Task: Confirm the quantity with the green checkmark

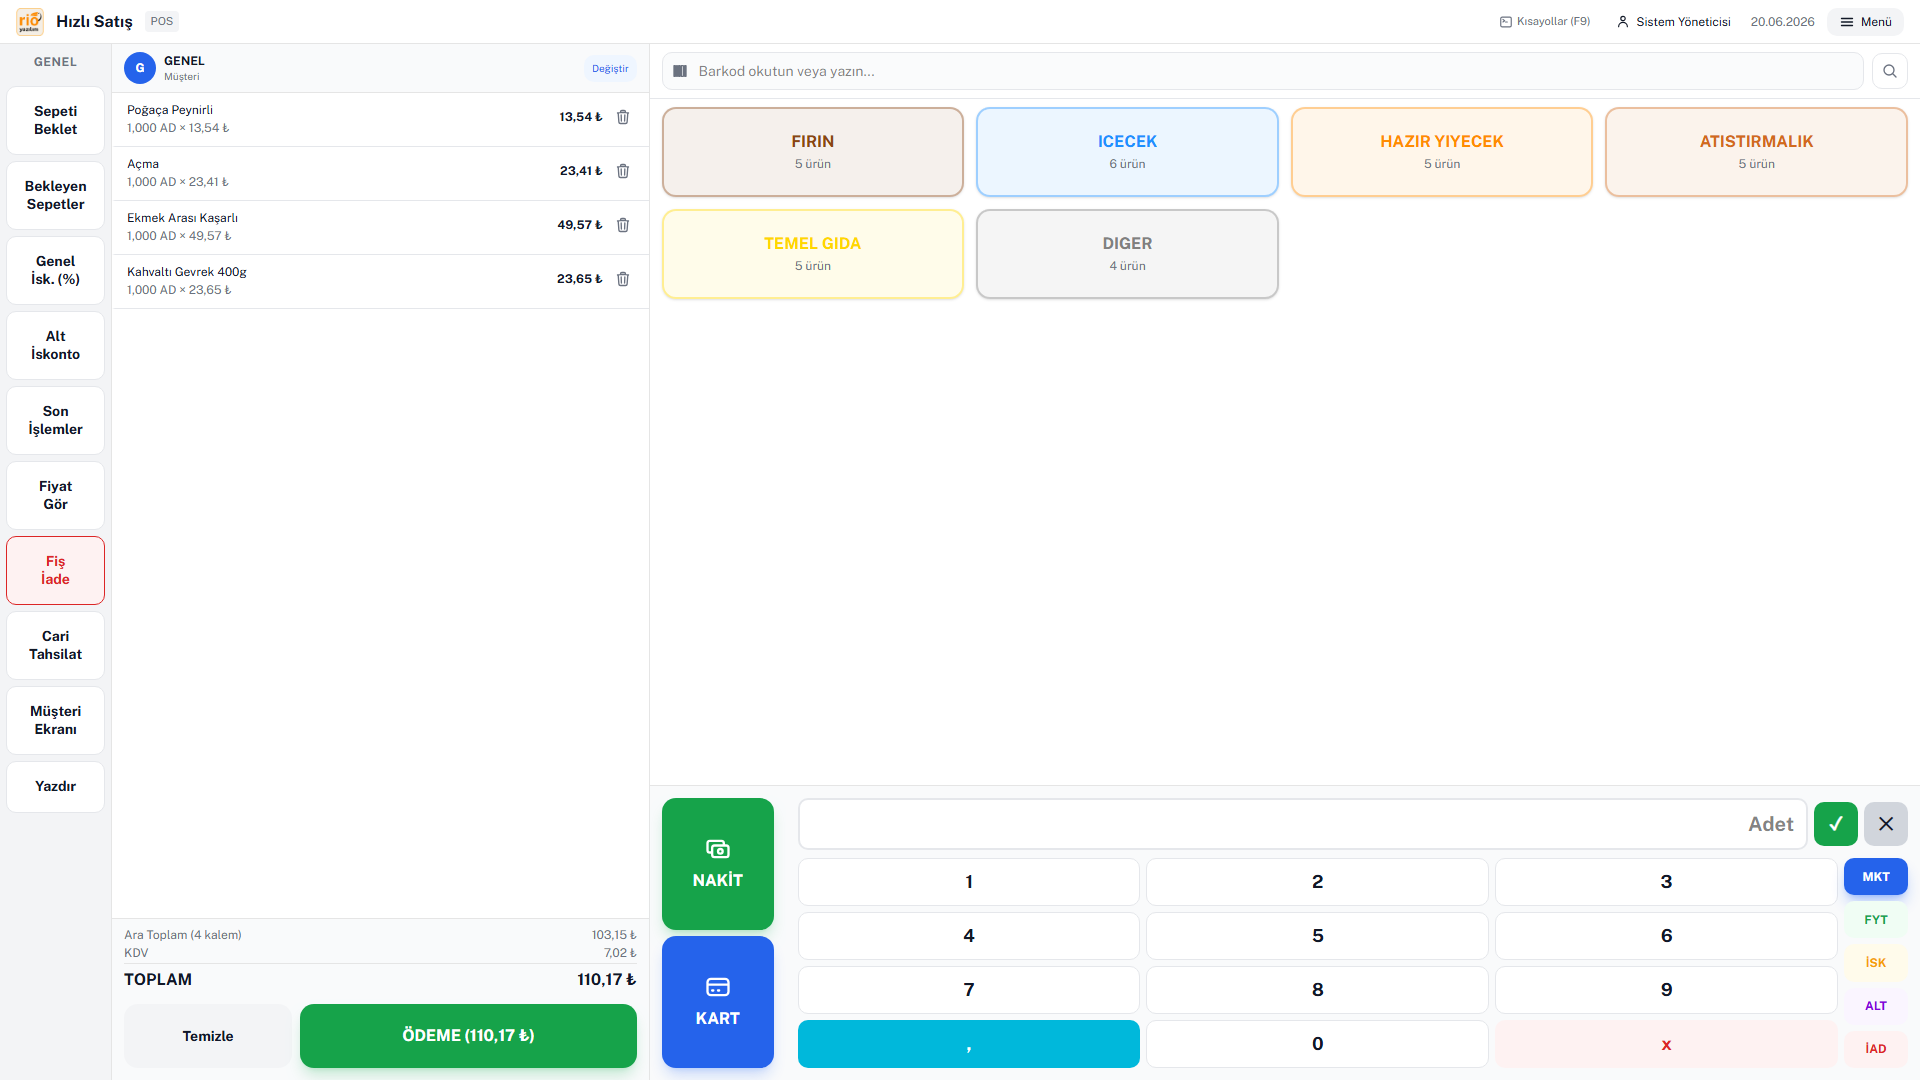Action: pyautogui.click(x=1836, y=824)
